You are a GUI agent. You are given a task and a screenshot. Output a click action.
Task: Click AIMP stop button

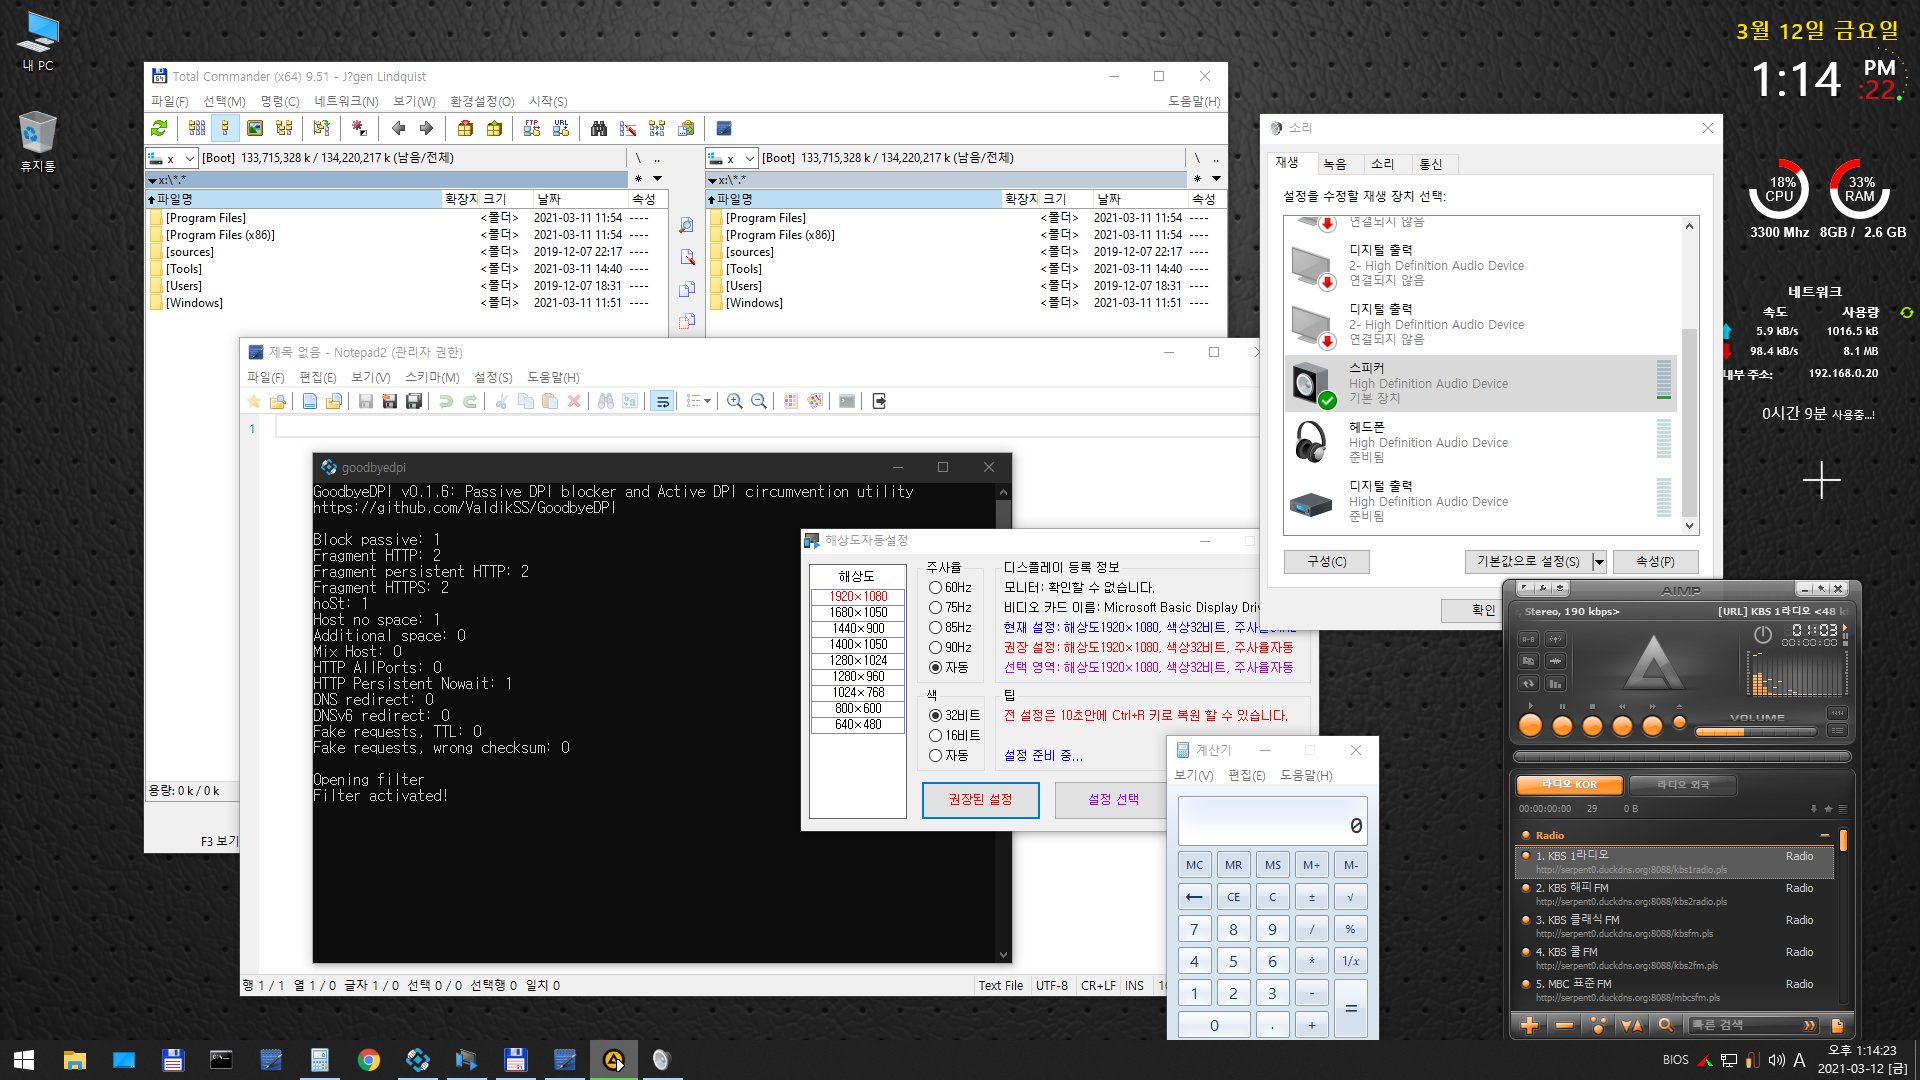(1592, 726)
